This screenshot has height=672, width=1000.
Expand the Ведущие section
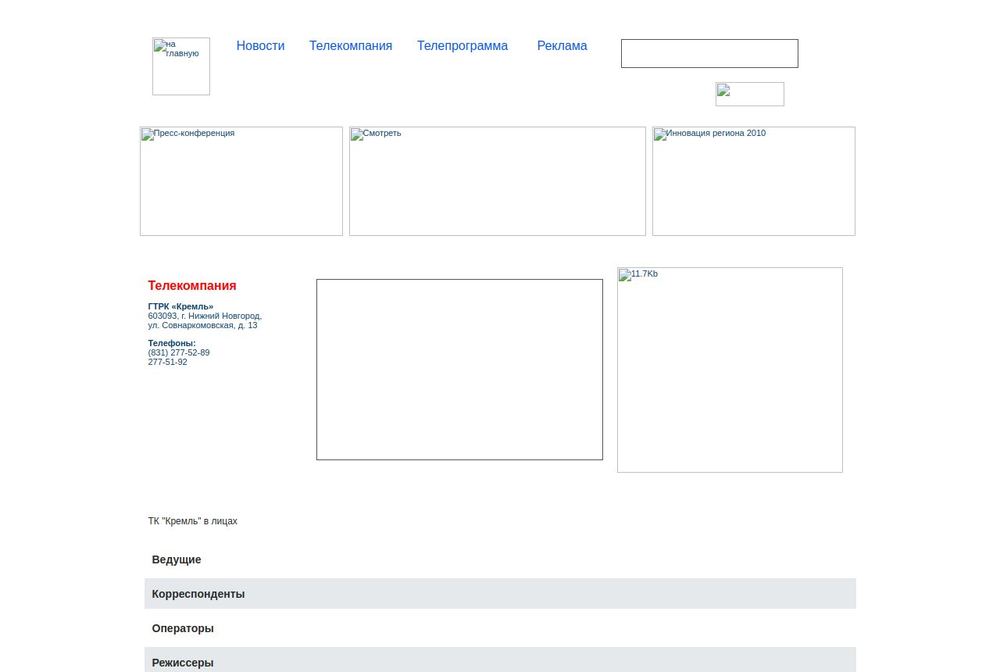pos(500,560)
